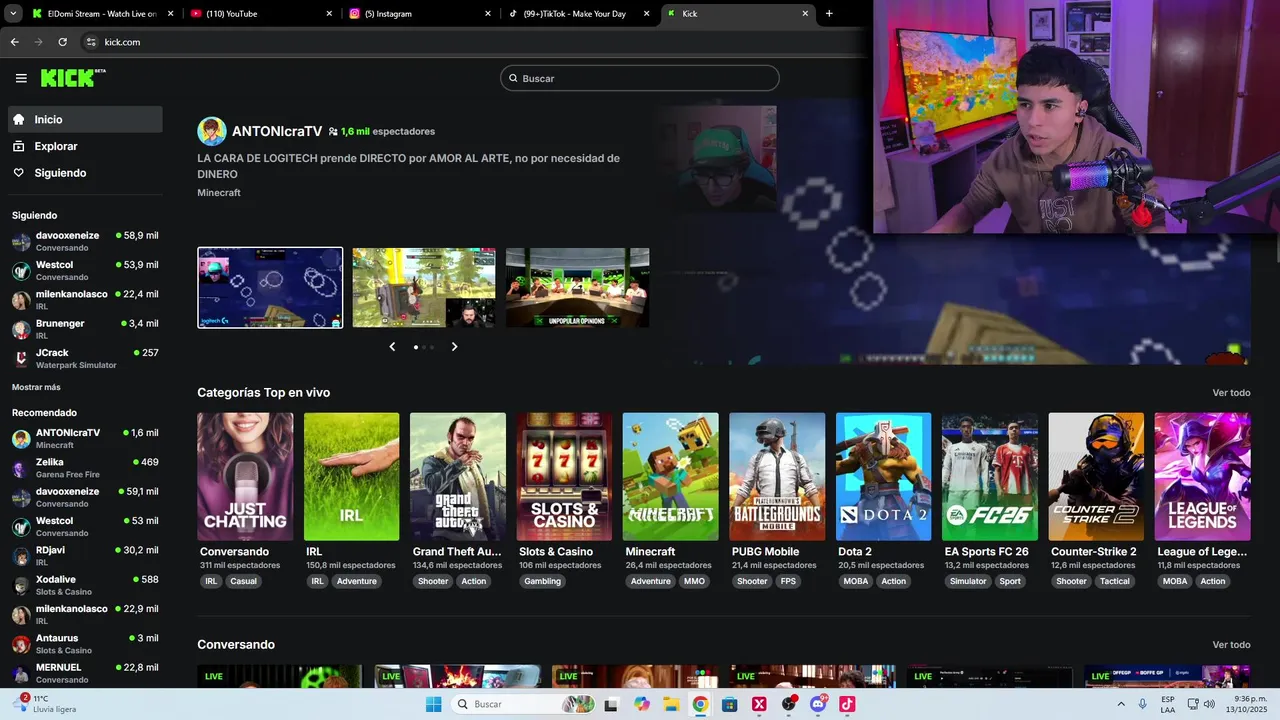Close the Kick browser tab
The height and width of the screenshot is (720, 1280).
click(805, 14)
